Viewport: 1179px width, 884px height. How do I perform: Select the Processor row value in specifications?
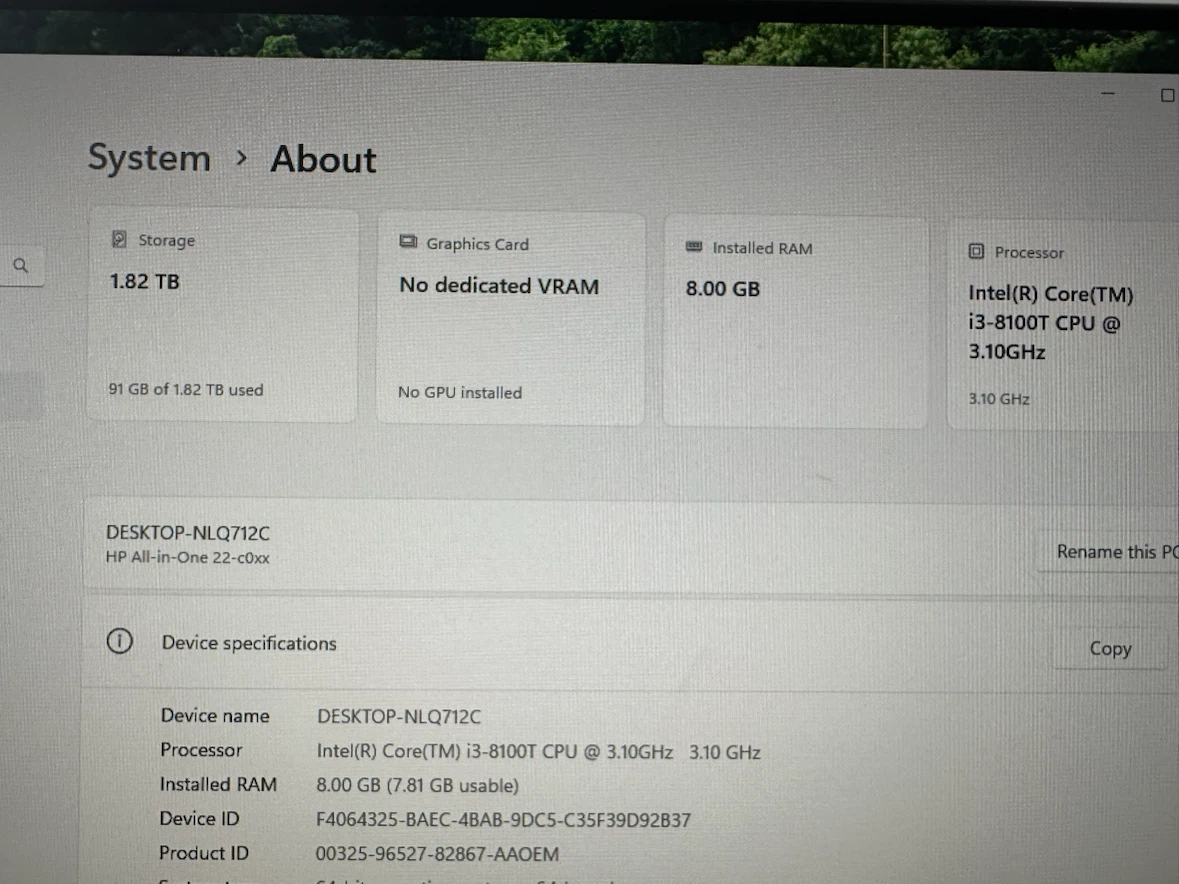tap(538, 752)
